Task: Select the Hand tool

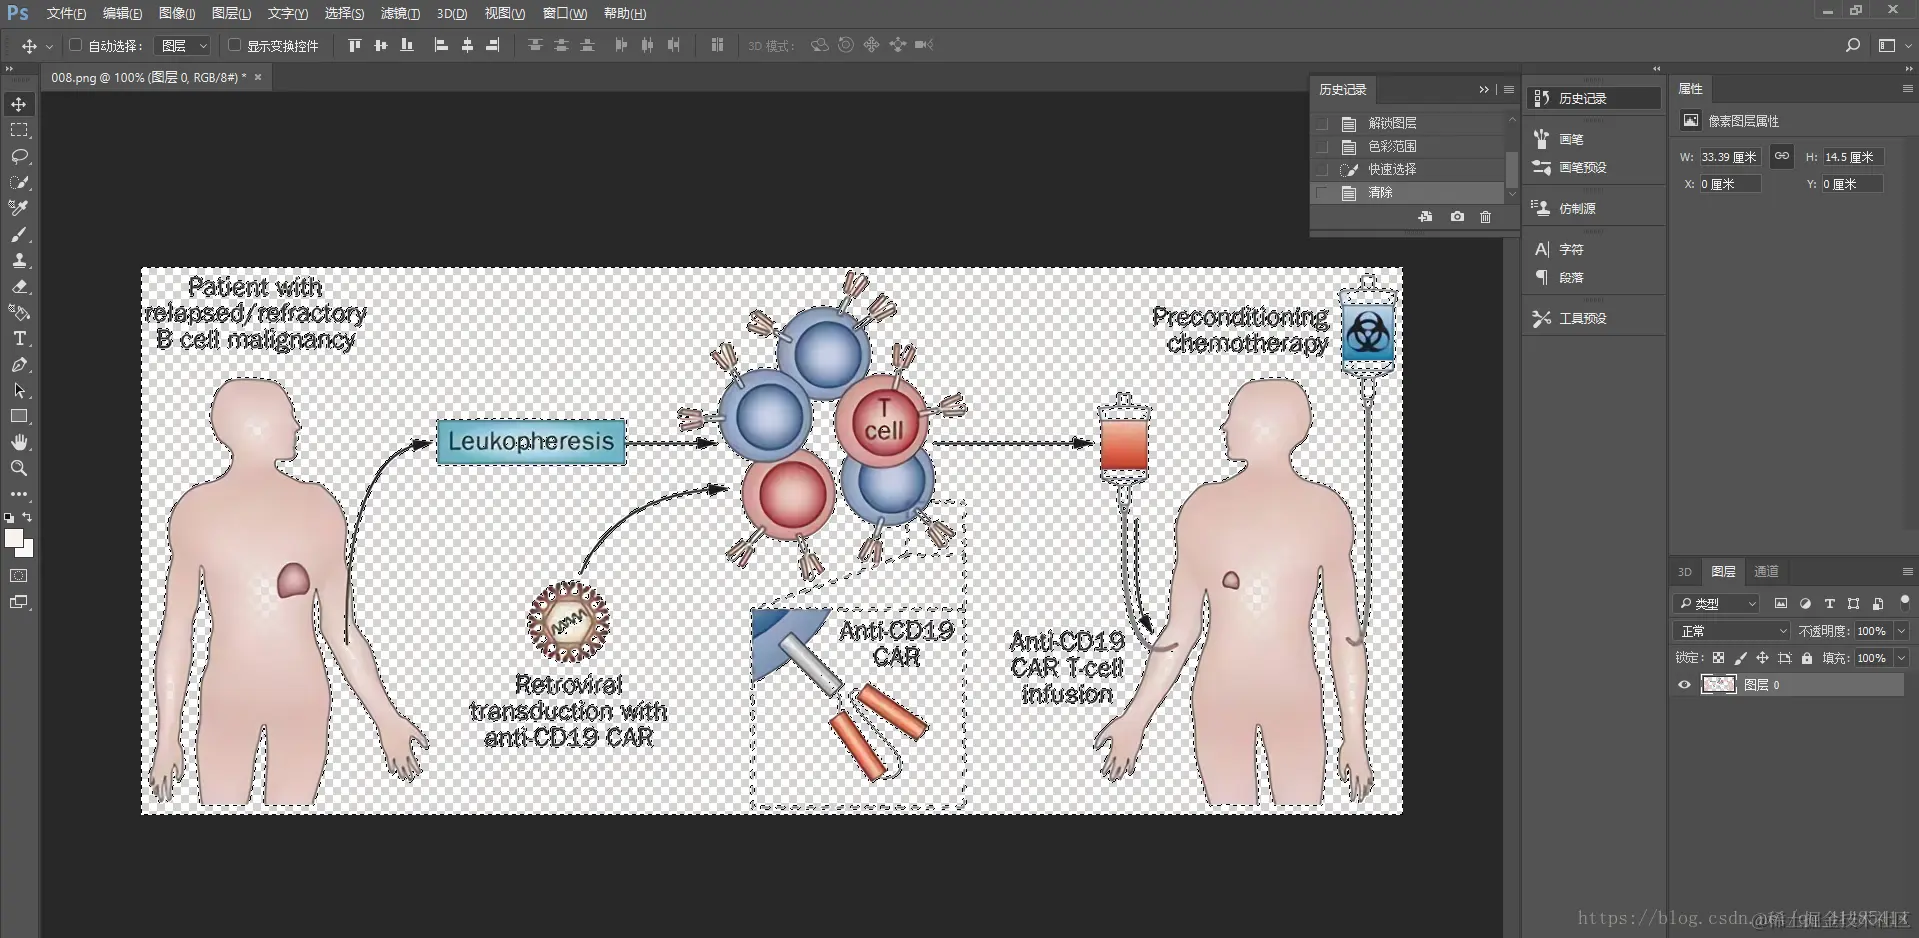Action: click(x=19, y=442)
